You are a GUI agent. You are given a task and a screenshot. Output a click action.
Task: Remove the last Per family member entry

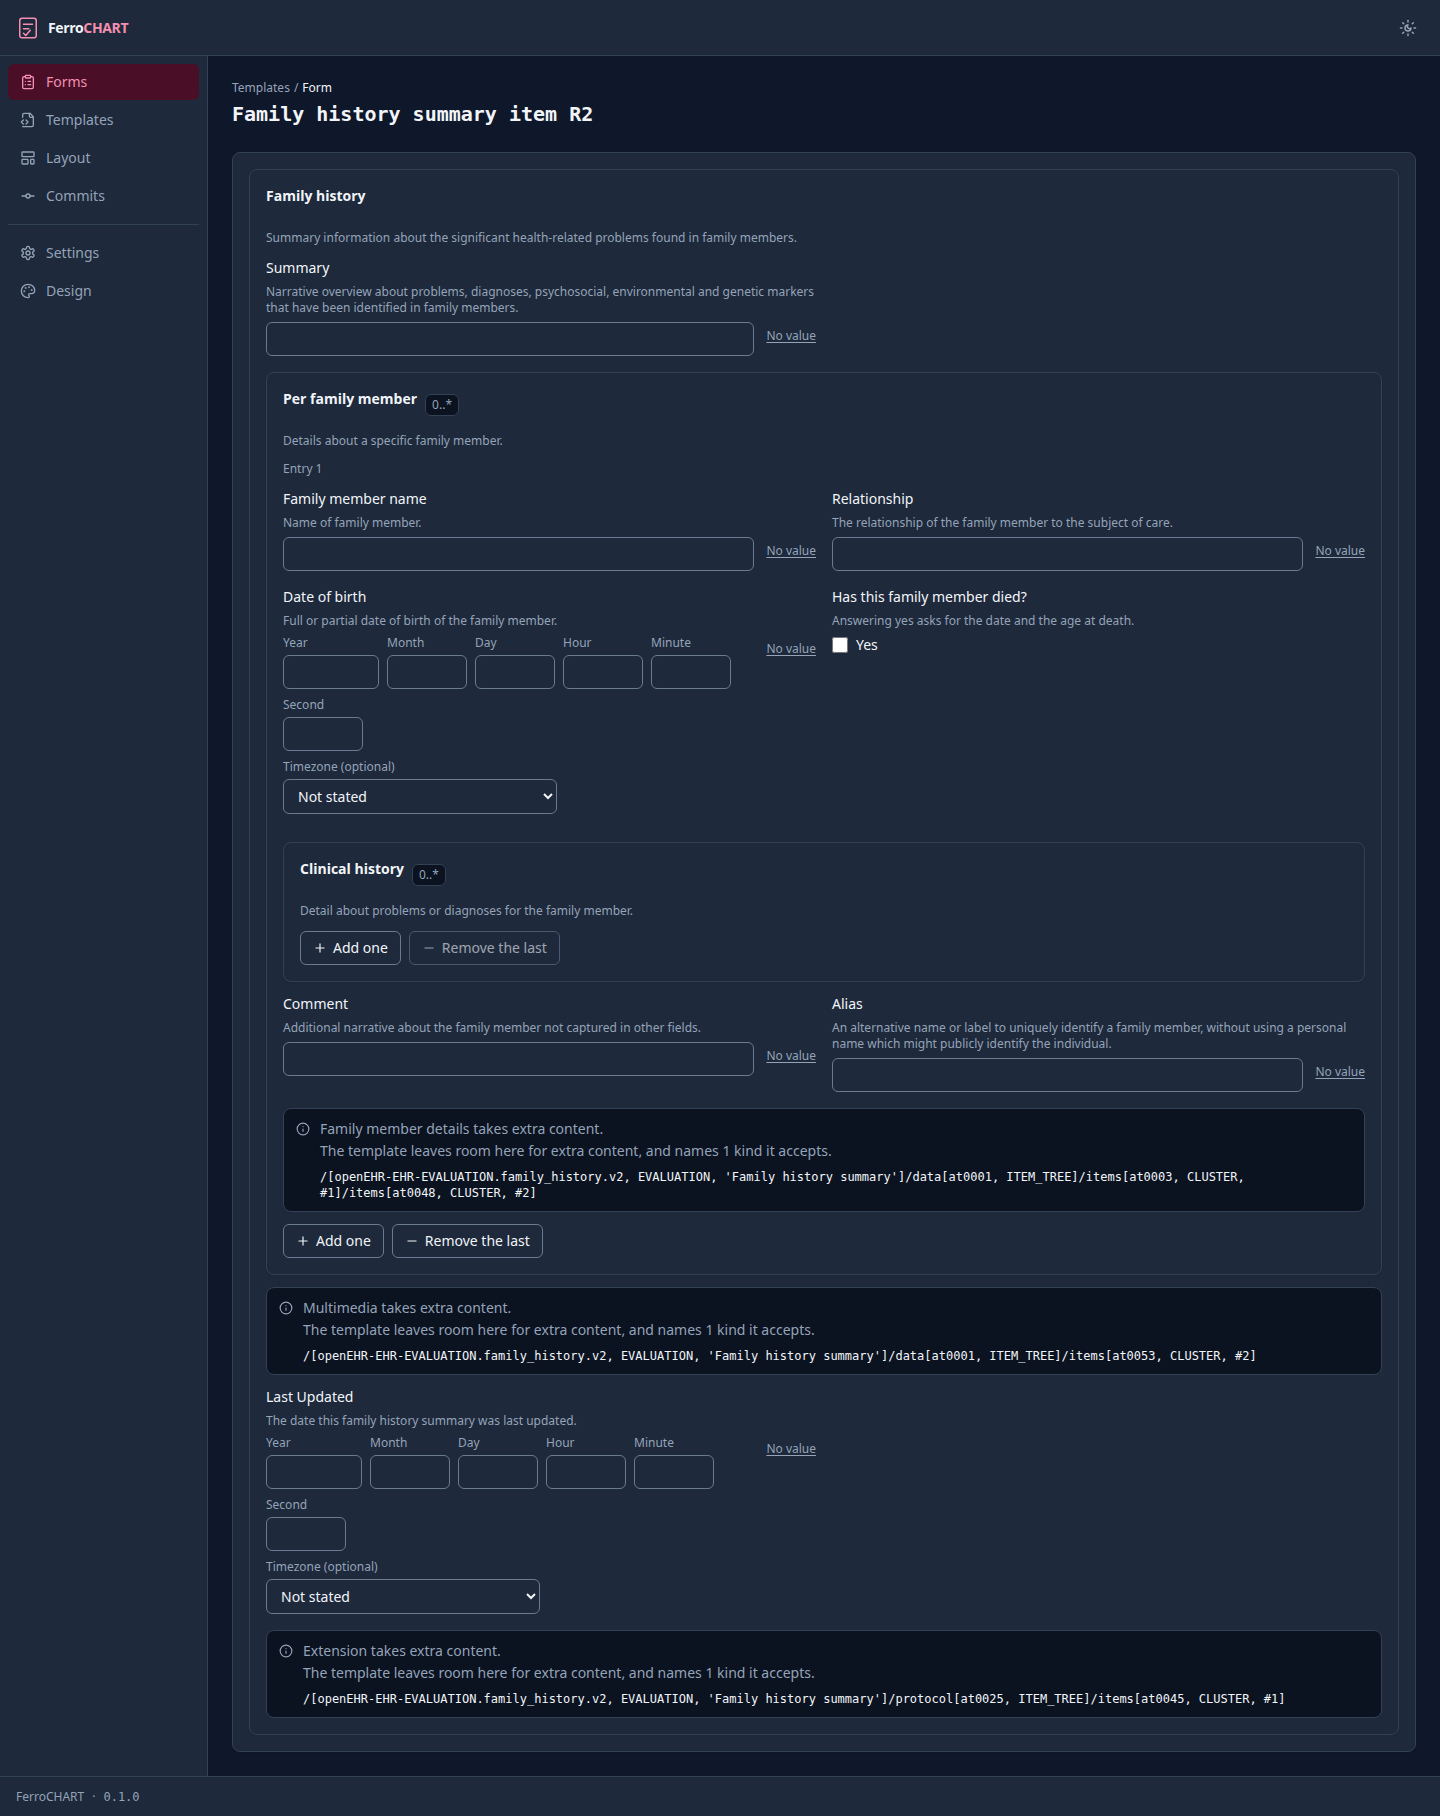[467, 1241]
